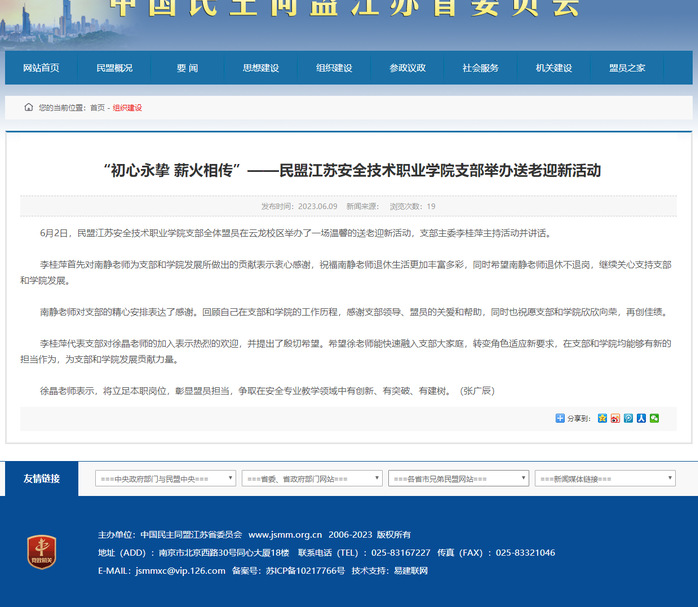Share article to Tencent Weibo
The width and height of the screenshot is (698, 607).
628,418
